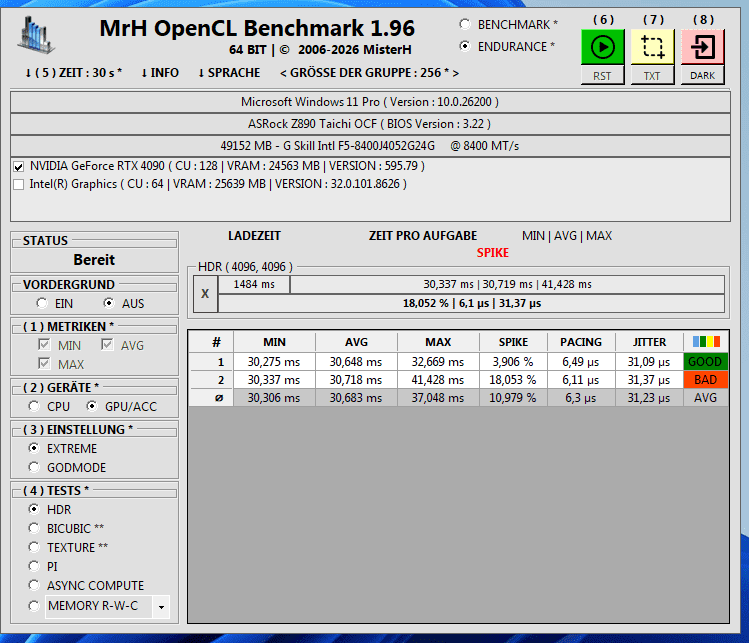Set Vordergrund to EIN
This screenshot has height=643, width=749.
42,303
